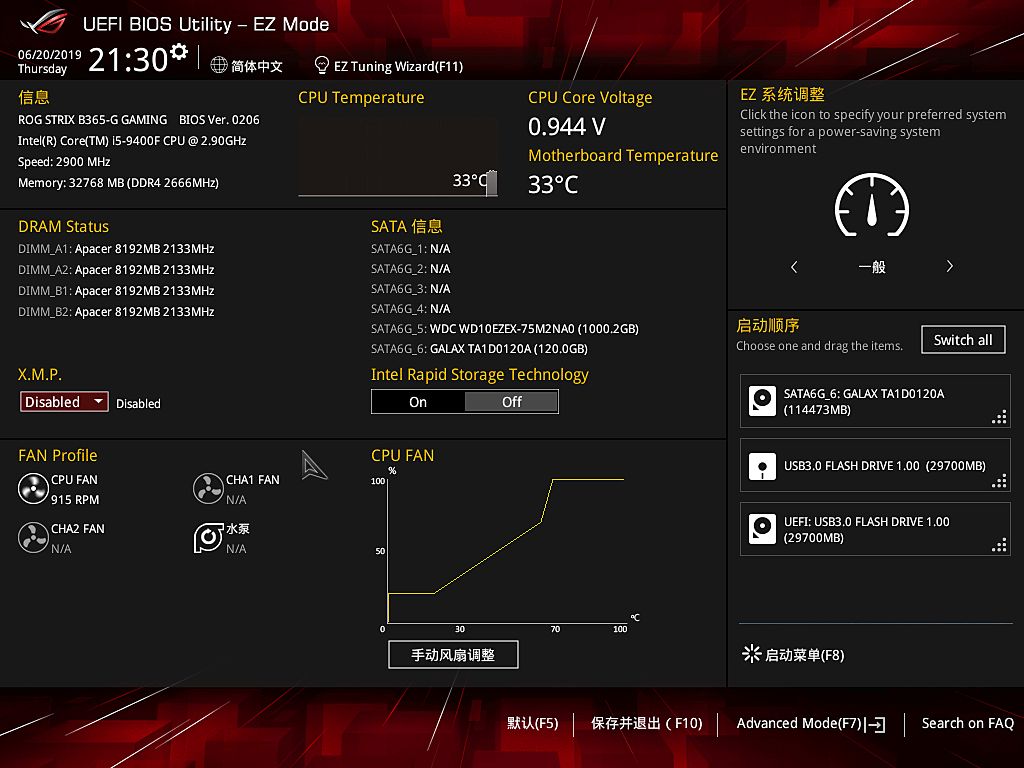Screen dimensions: 1024x768
Task: Click the Advanced Mode exit arrow icon
Action: pos(875,724)
